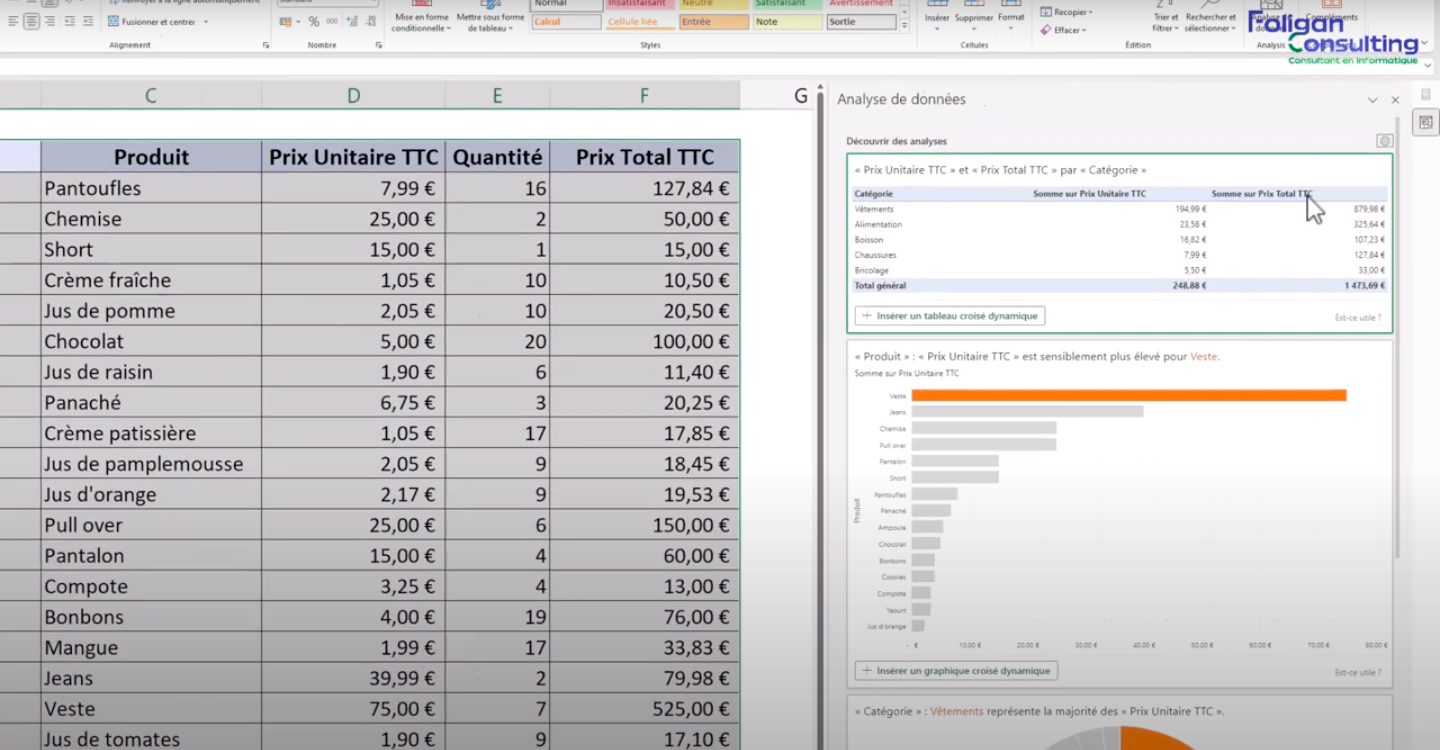This screenshot has height=750, width=1440.
Task: Apply the Calcul cell style
Action: pyautogui.click(x=566, y=22)
